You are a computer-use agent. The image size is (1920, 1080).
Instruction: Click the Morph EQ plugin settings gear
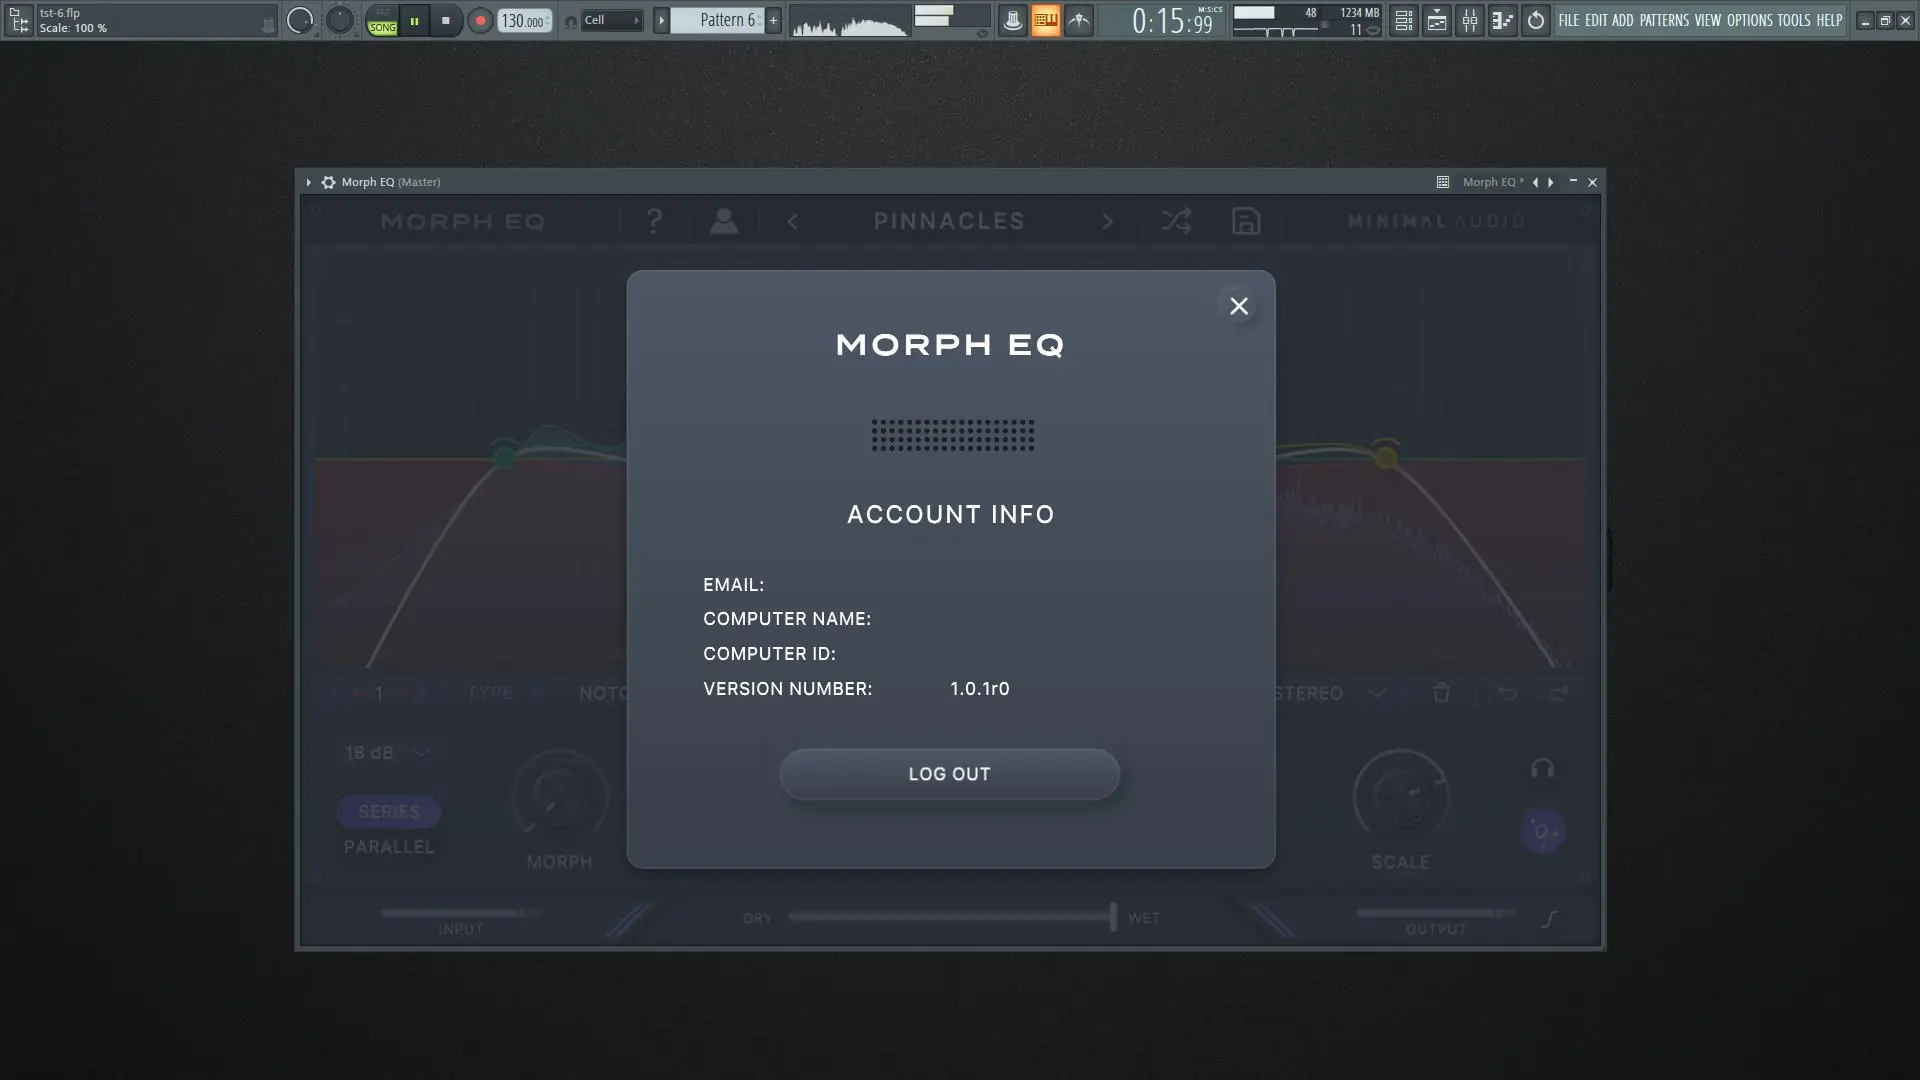(328, 182)
